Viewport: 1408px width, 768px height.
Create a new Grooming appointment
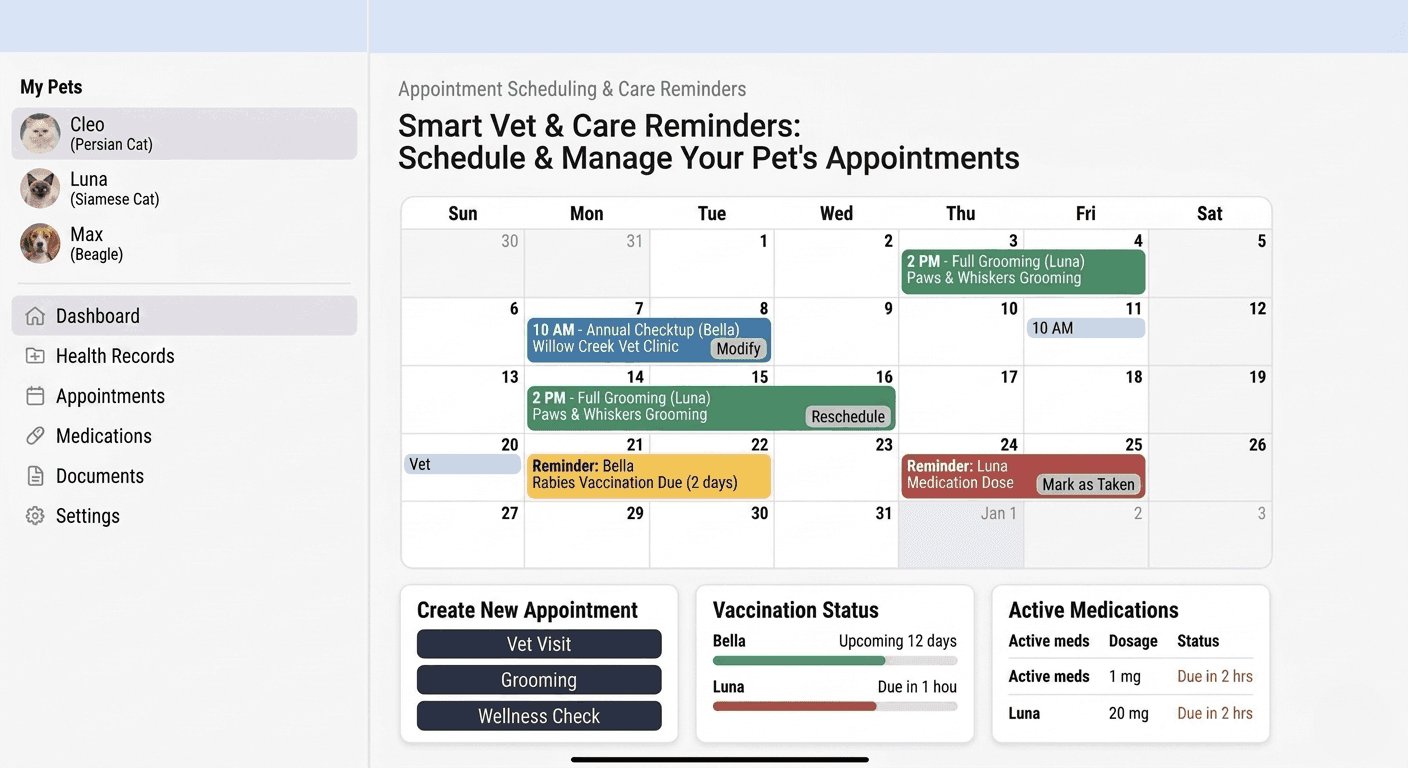click(539, 680)
